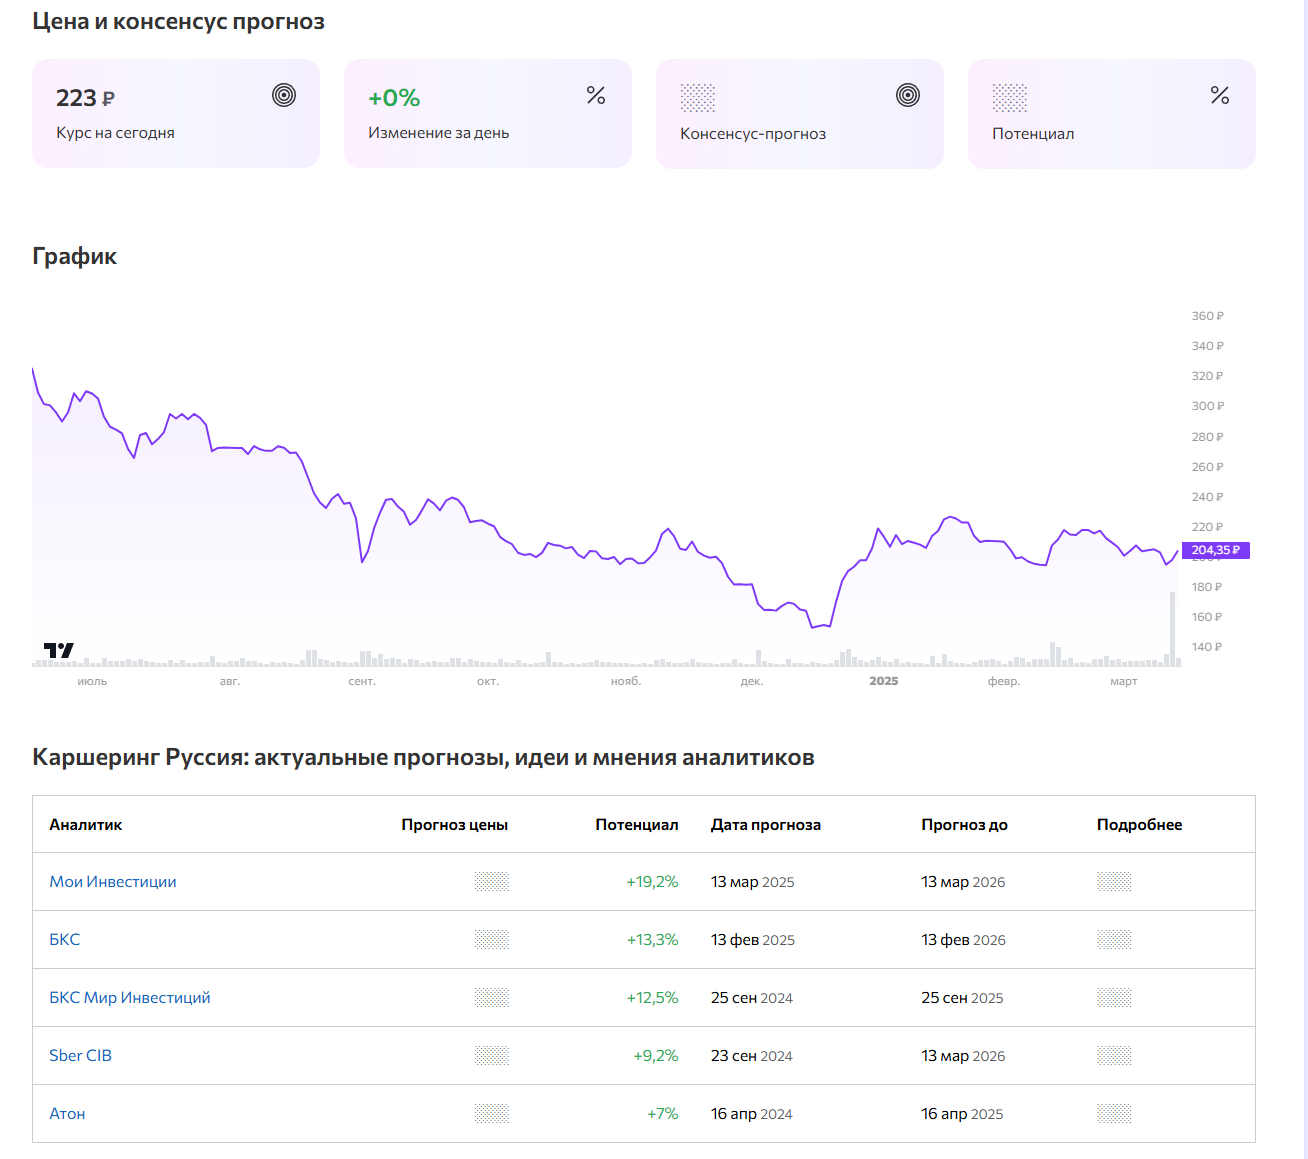The width and height of the screenshot is (1308, 1159).
Task: Click the март label on the time axis
Action: click(x=1124, y=681)
